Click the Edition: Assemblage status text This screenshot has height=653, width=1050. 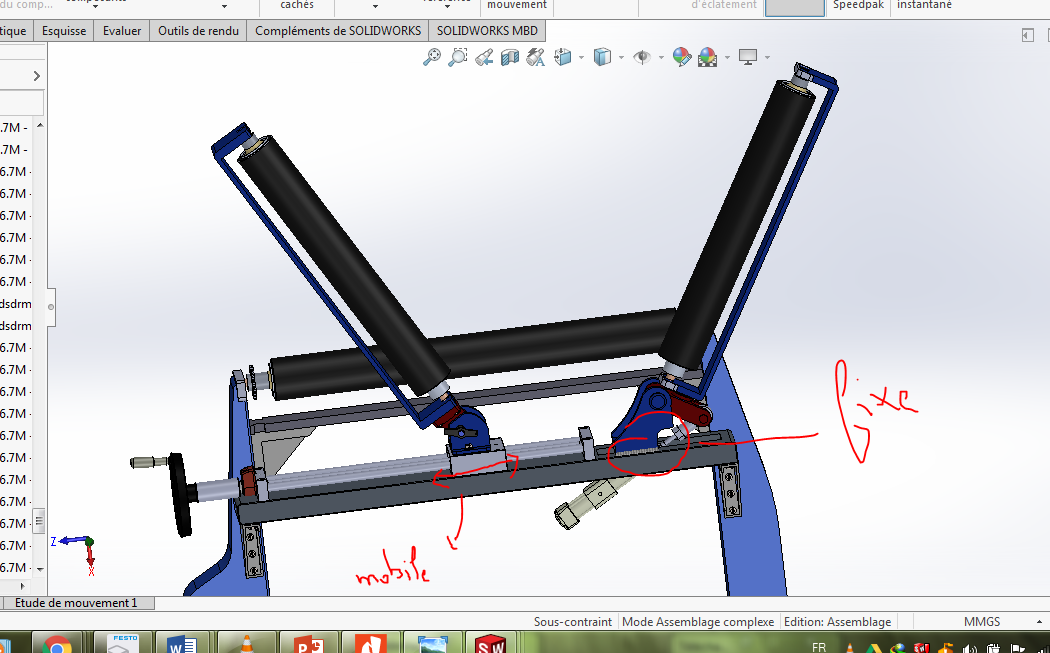(837, 622)
